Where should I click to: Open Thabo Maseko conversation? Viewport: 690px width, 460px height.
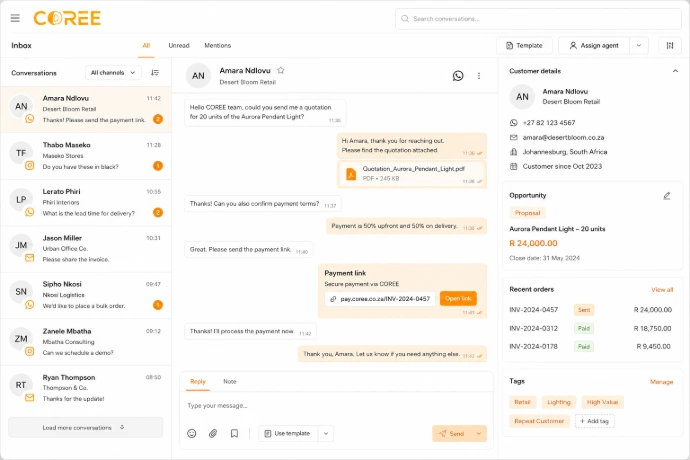tap(86, 156)
